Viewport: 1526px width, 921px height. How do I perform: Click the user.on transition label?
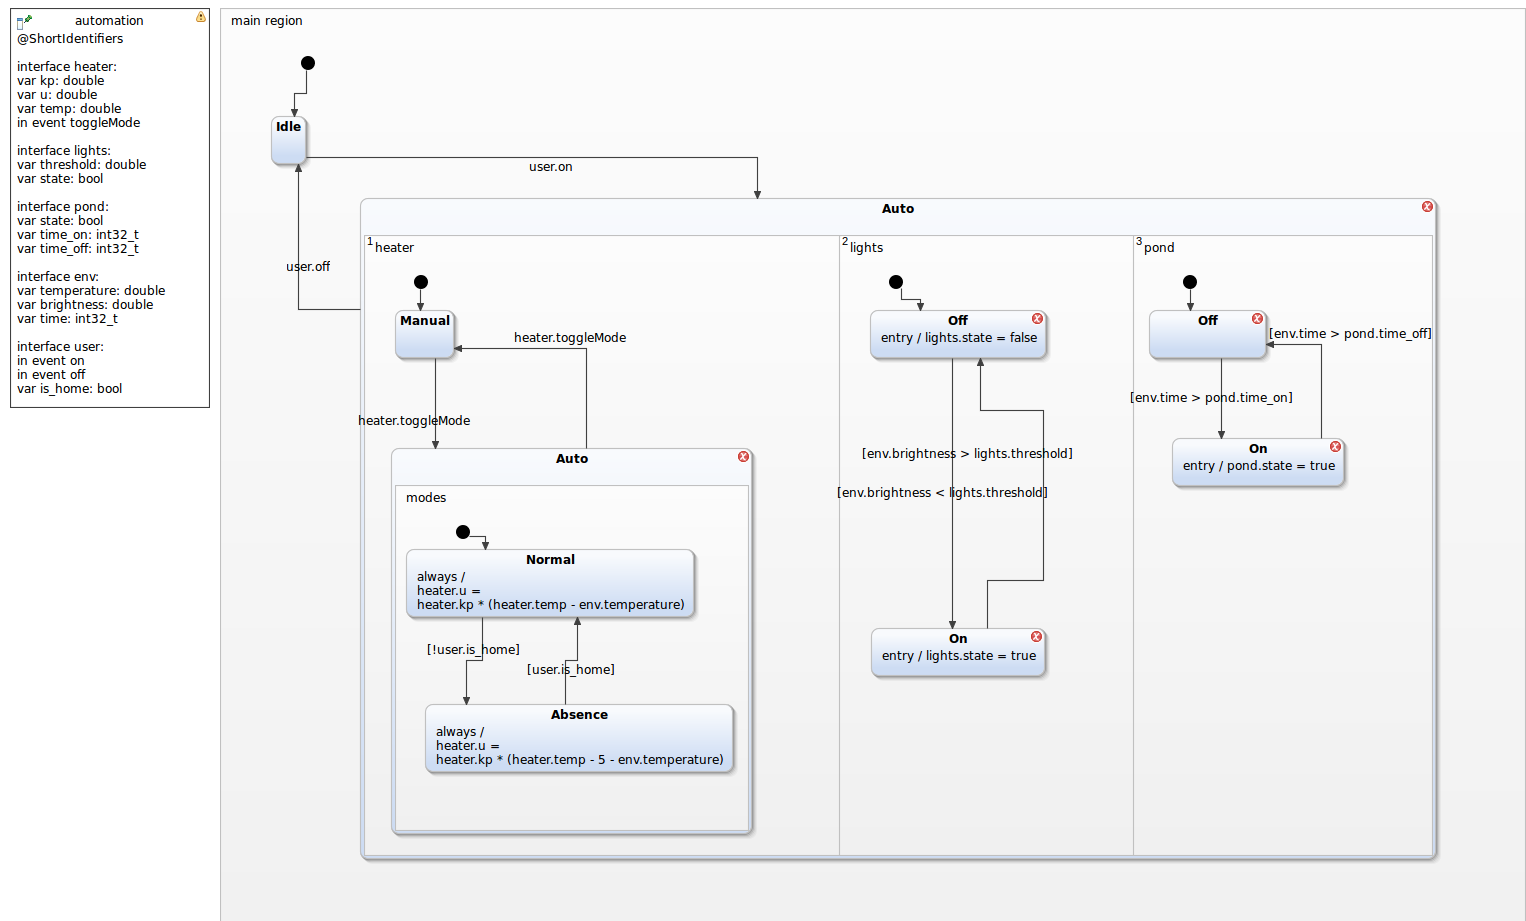pyautogui.click(x=550, y=167)
